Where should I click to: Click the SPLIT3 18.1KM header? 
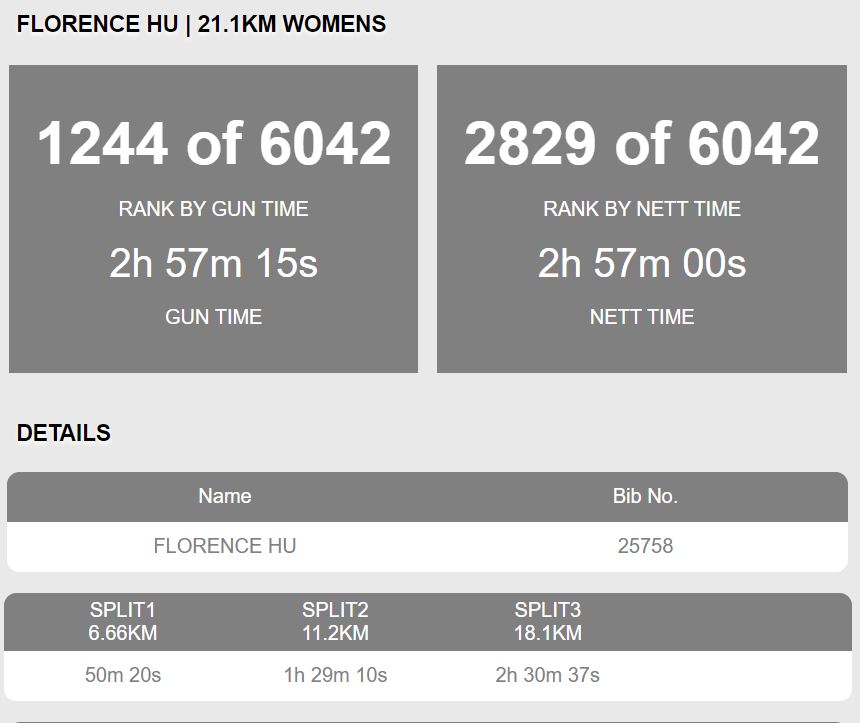coord(547,622)
